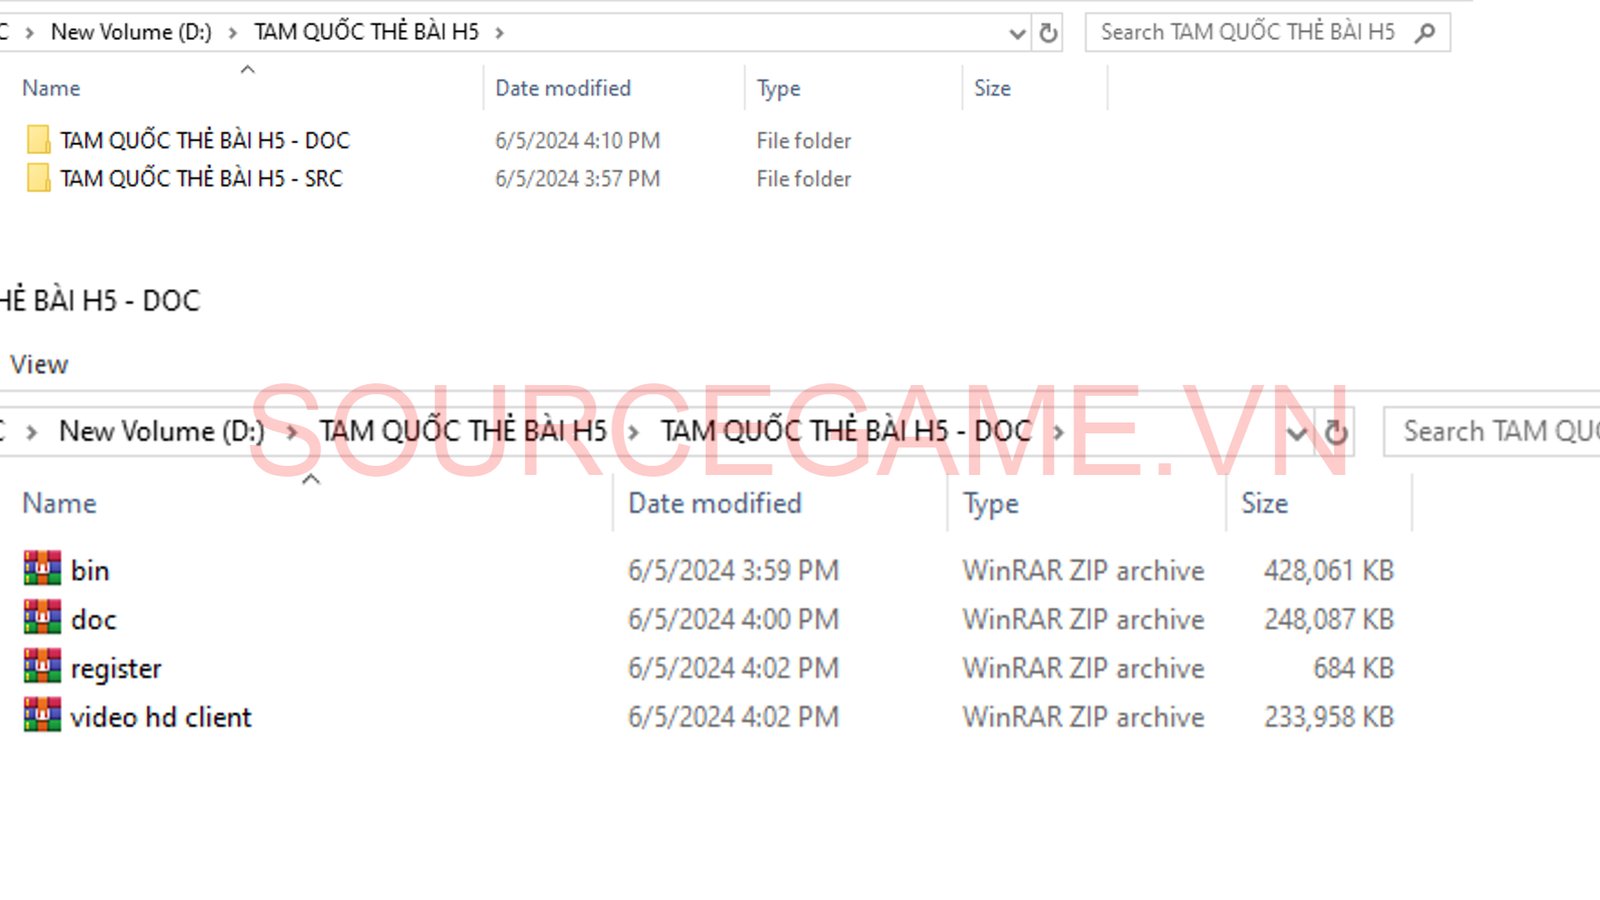Expand the lower address bar history dropdown
Viewport: 1600px width, 900px height.
(1296, 434)
